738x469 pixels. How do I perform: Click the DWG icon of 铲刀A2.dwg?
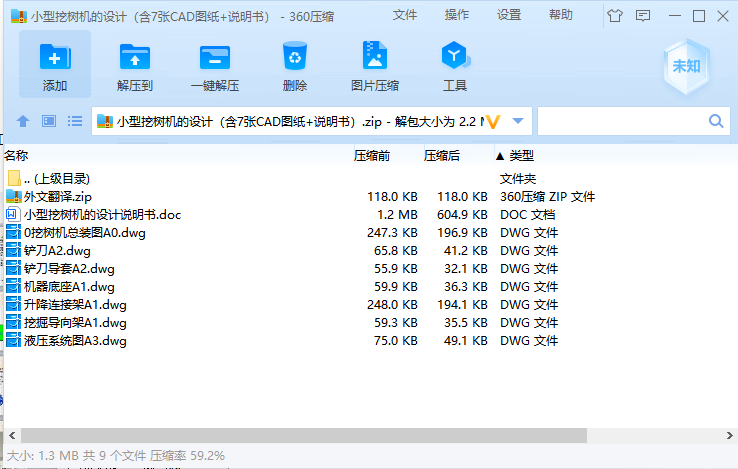click(x=13, y=251)
